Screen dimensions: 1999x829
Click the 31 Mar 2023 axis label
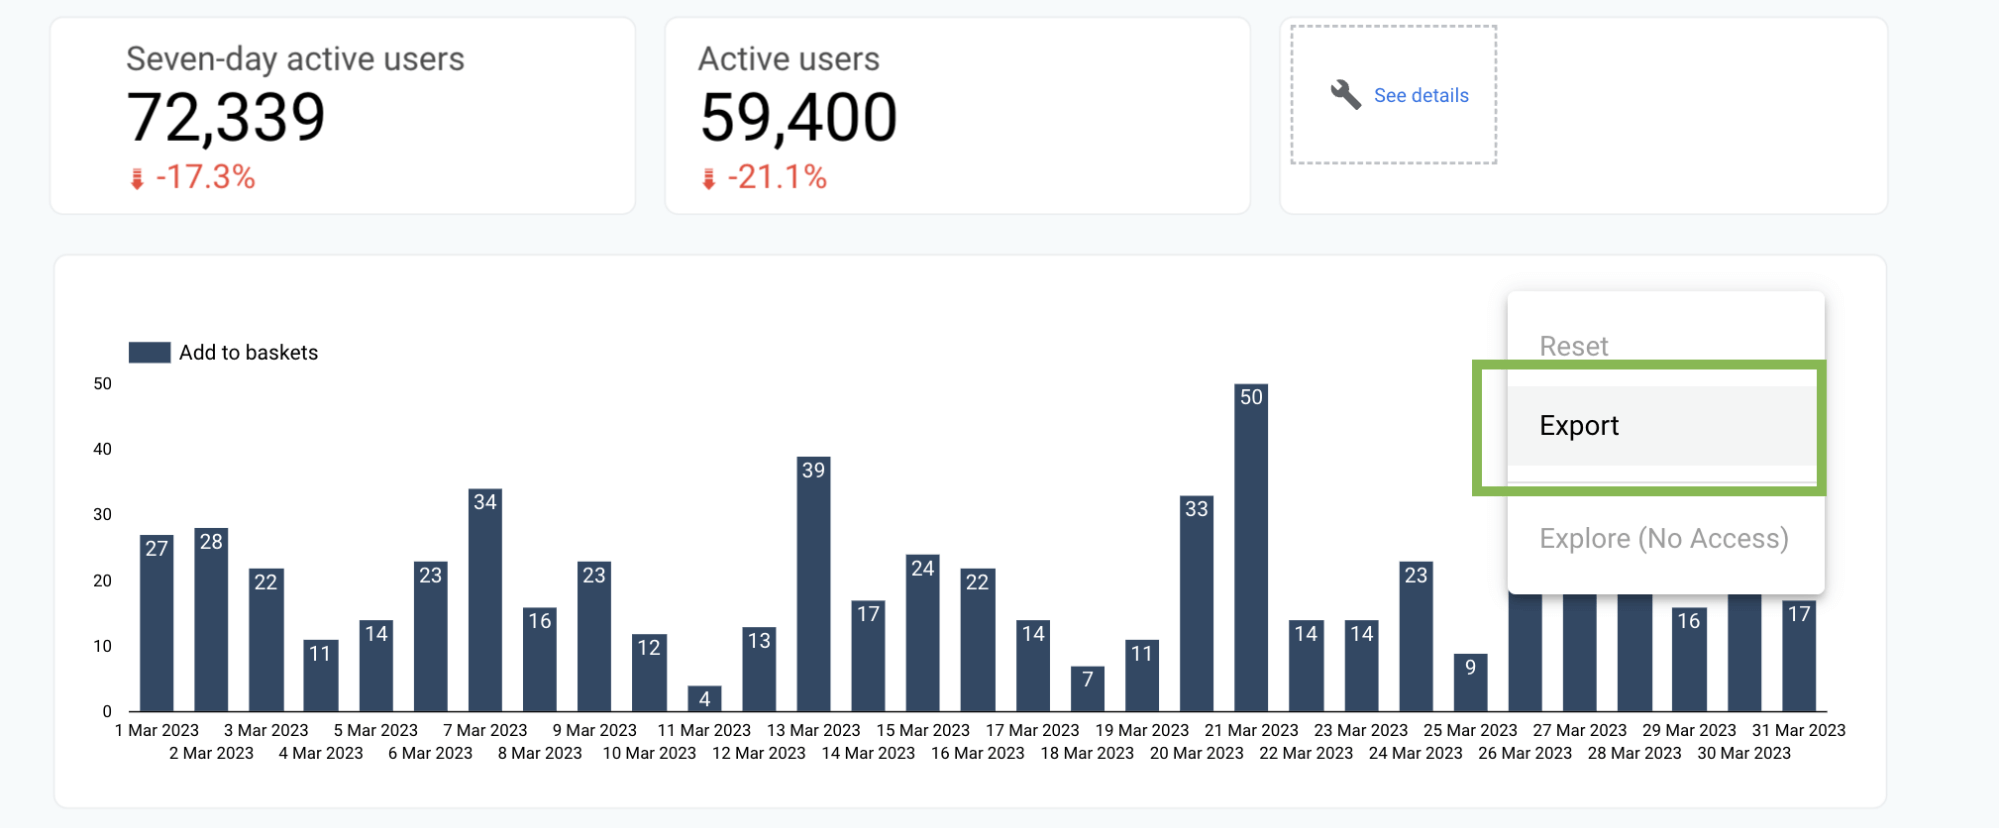[x=1798, y=730]
